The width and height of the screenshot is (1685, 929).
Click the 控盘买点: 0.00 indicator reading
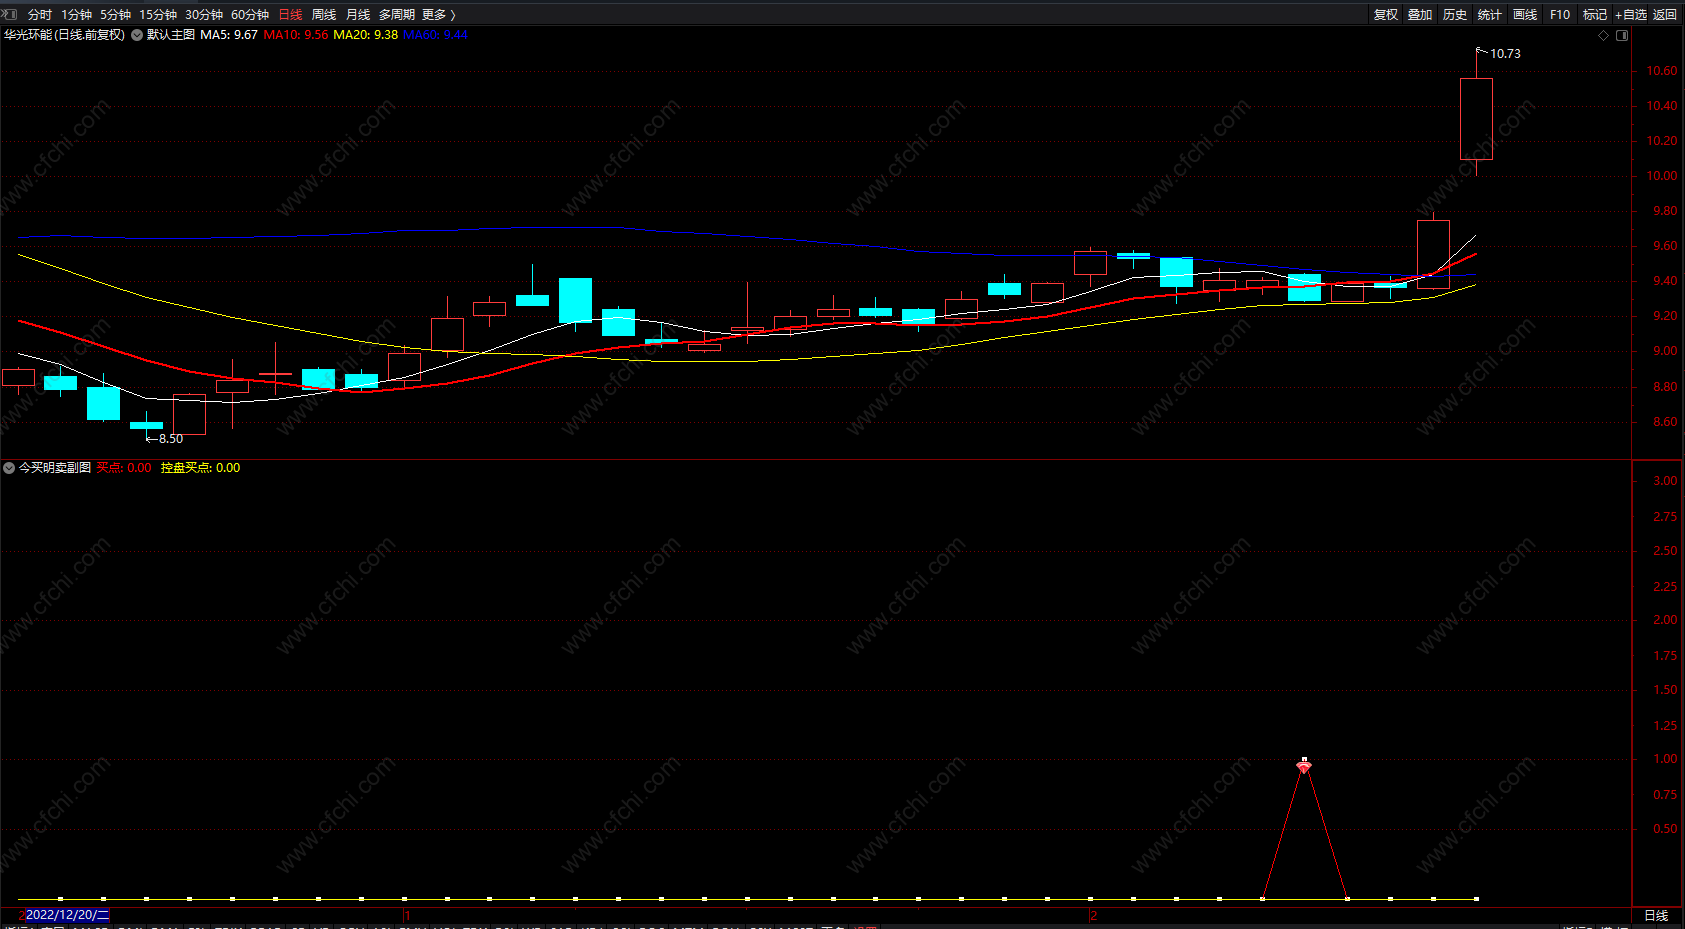(x=200, y=468)
